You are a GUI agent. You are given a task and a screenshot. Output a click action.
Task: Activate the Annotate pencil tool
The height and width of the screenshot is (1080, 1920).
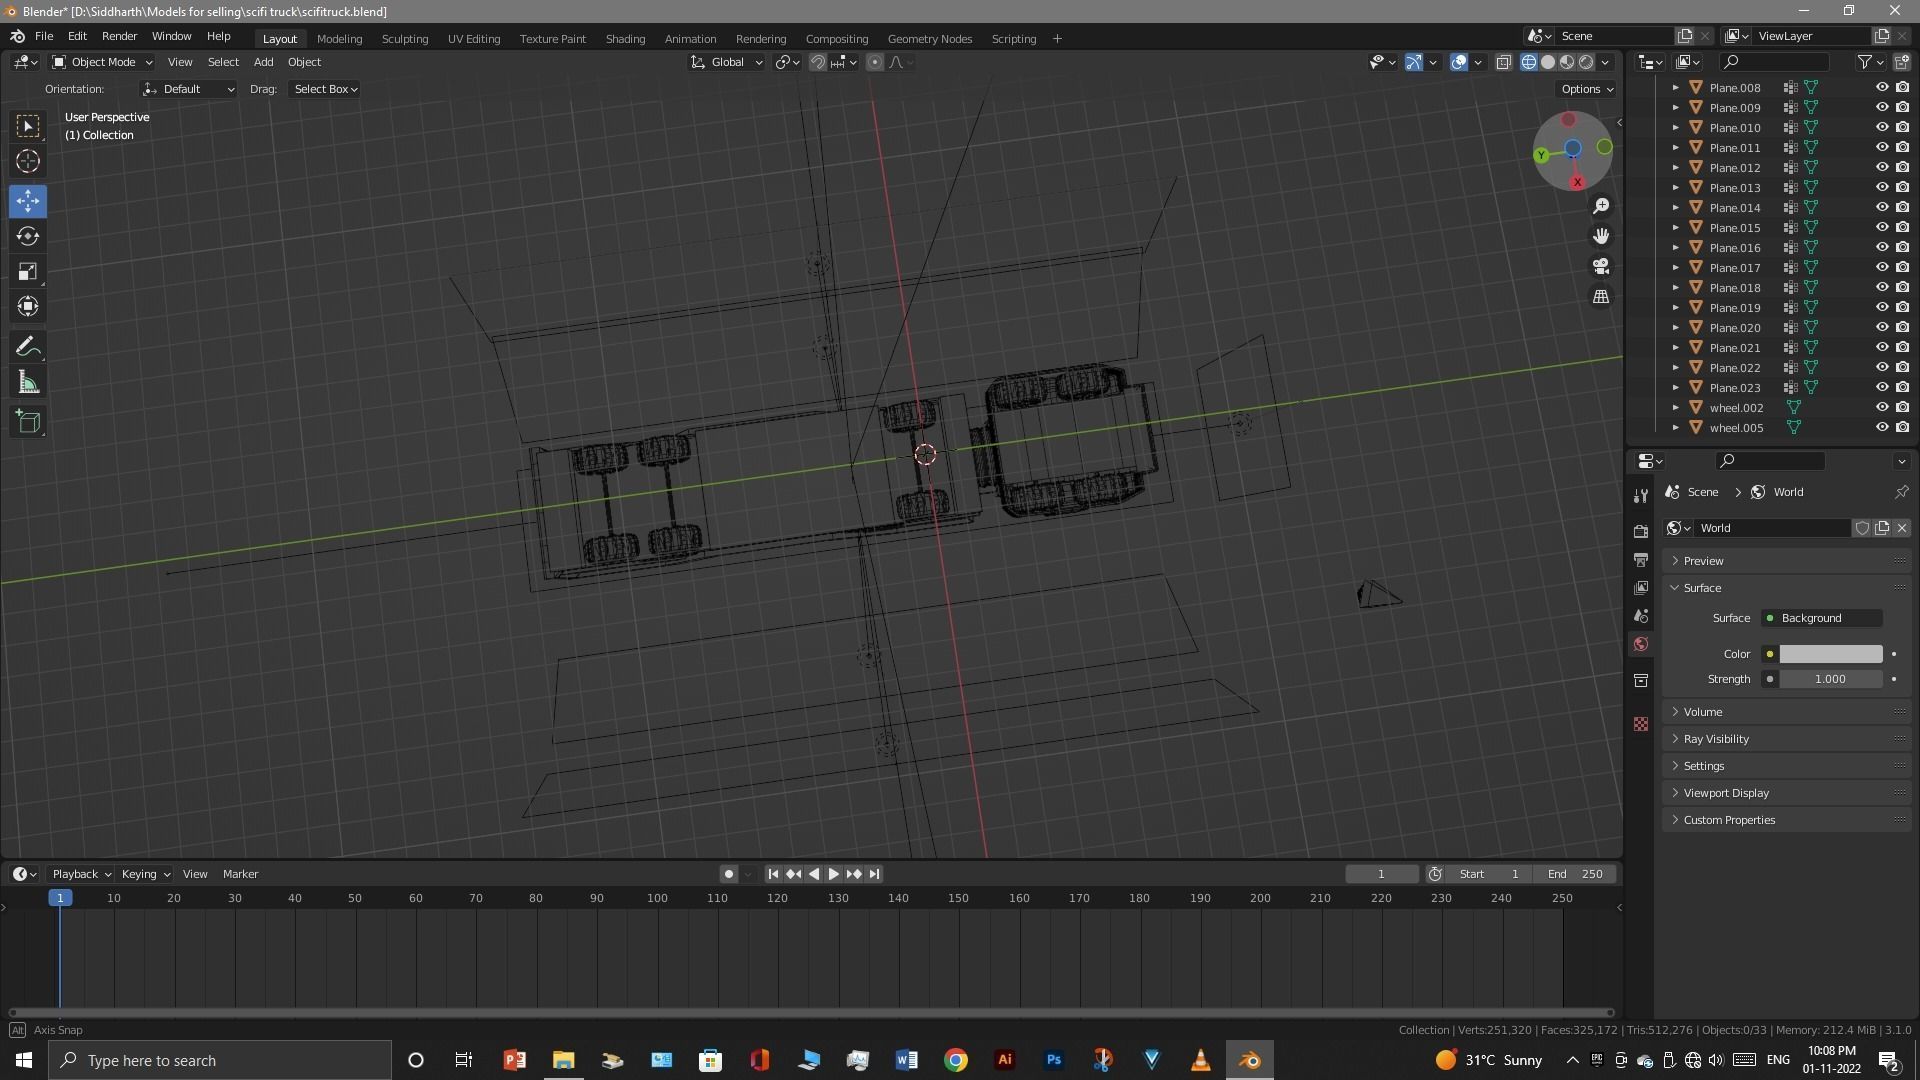click(x=28, y=347)
